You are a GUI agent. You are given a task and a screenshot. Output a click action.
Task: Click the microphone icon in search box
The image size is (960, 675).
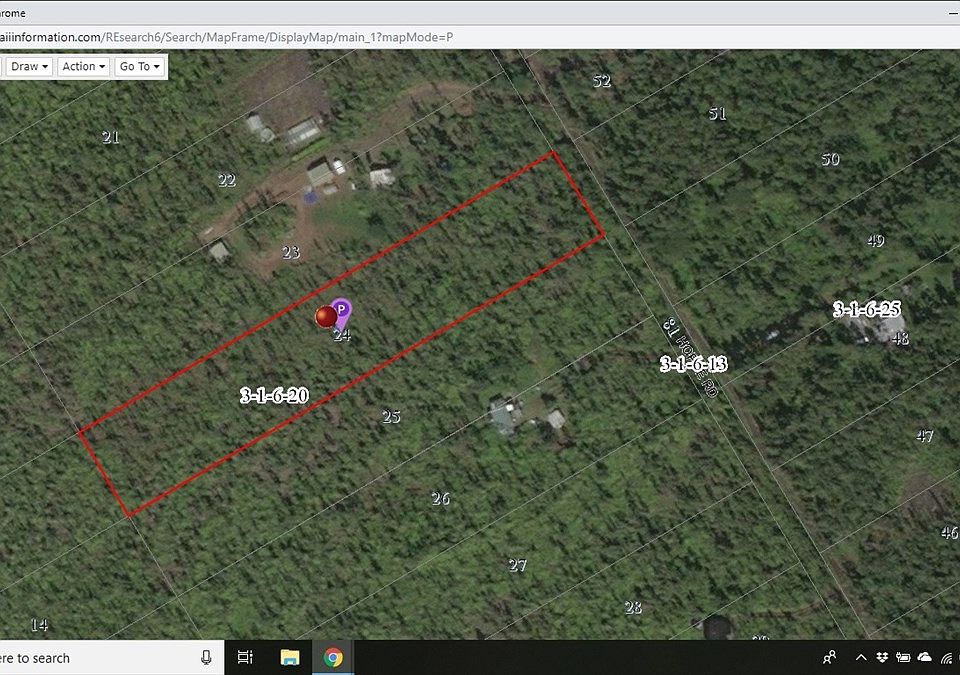point(206,658)
